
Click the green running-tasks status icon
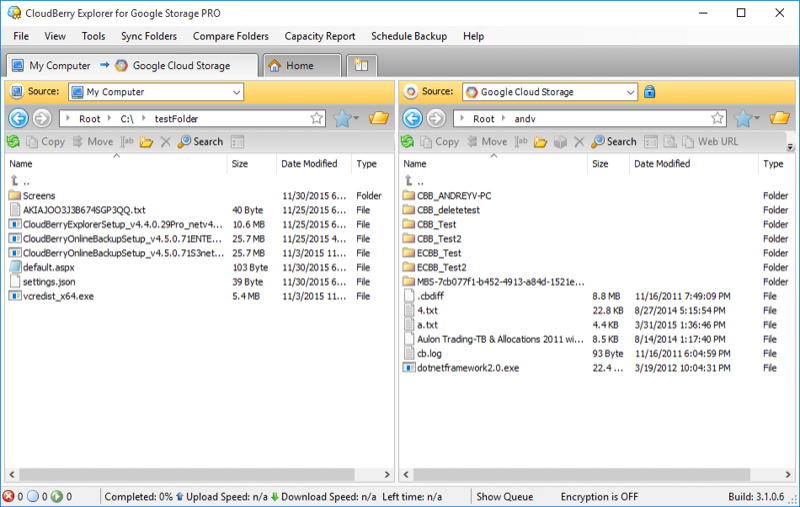(57, 496)
